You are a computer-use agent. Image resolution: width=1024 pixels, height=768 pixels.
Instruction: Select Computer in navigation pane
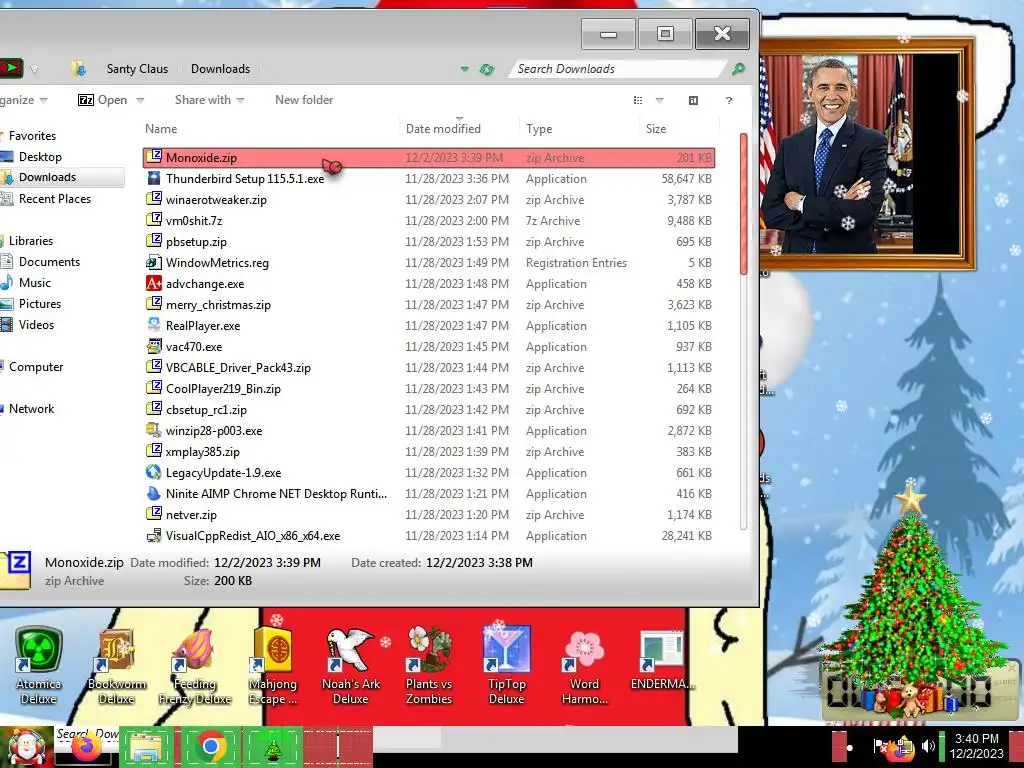click(x=36, y=367)
